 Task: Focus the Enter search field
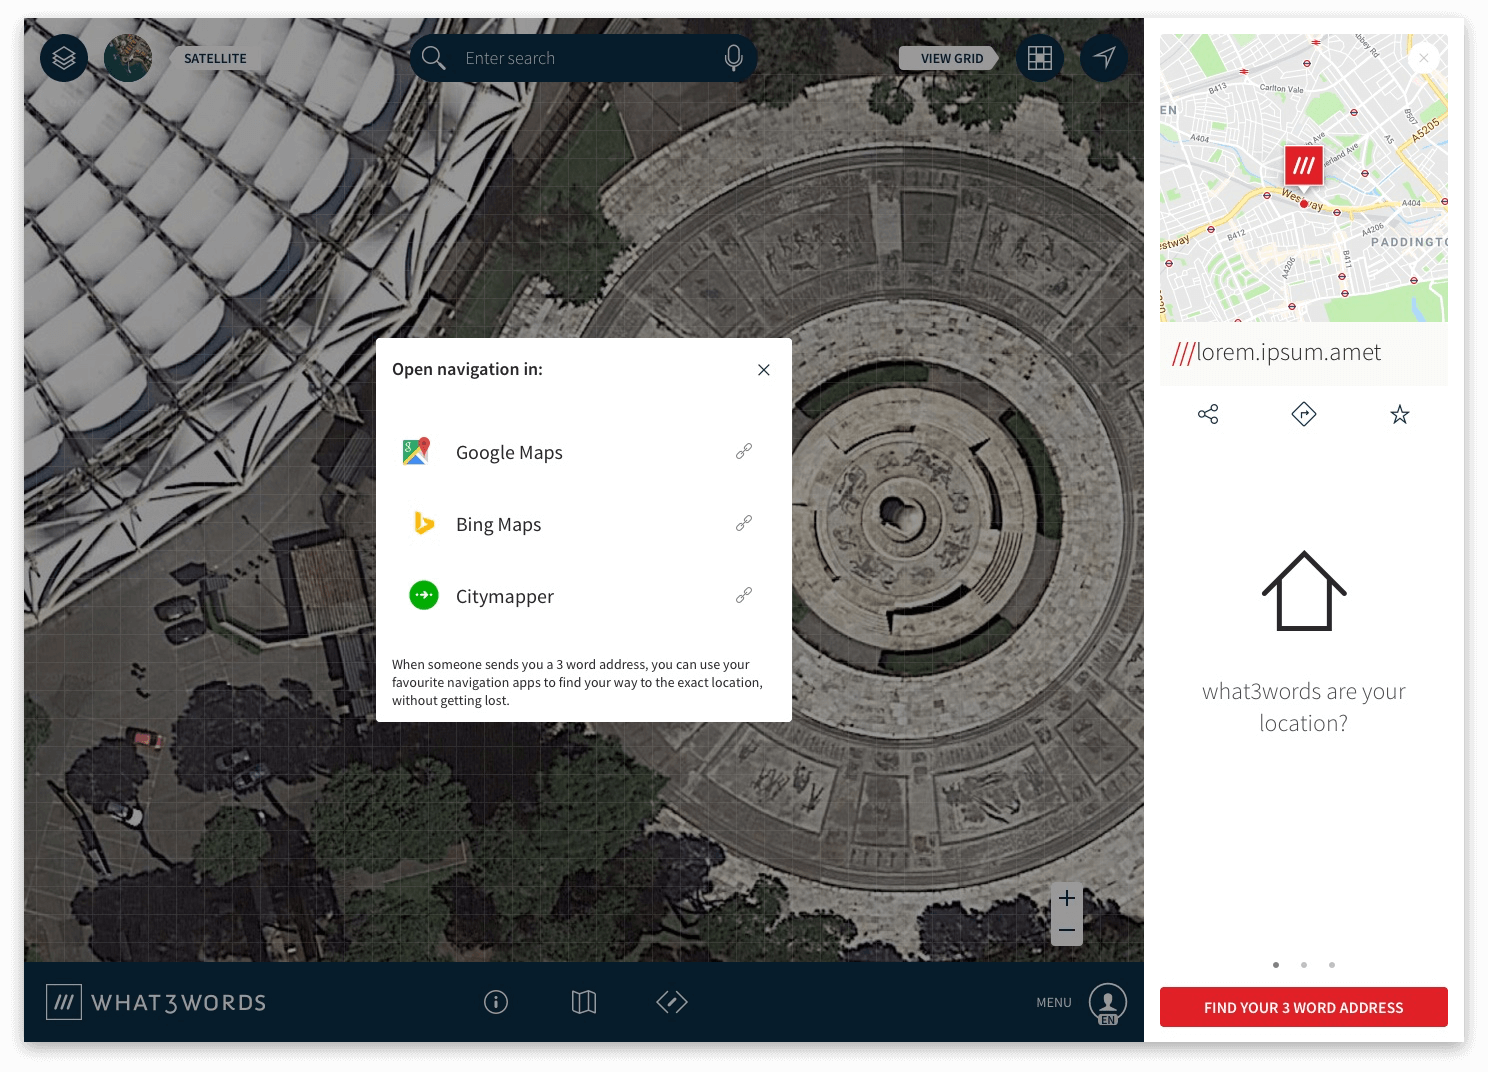[x=583, y=58]
